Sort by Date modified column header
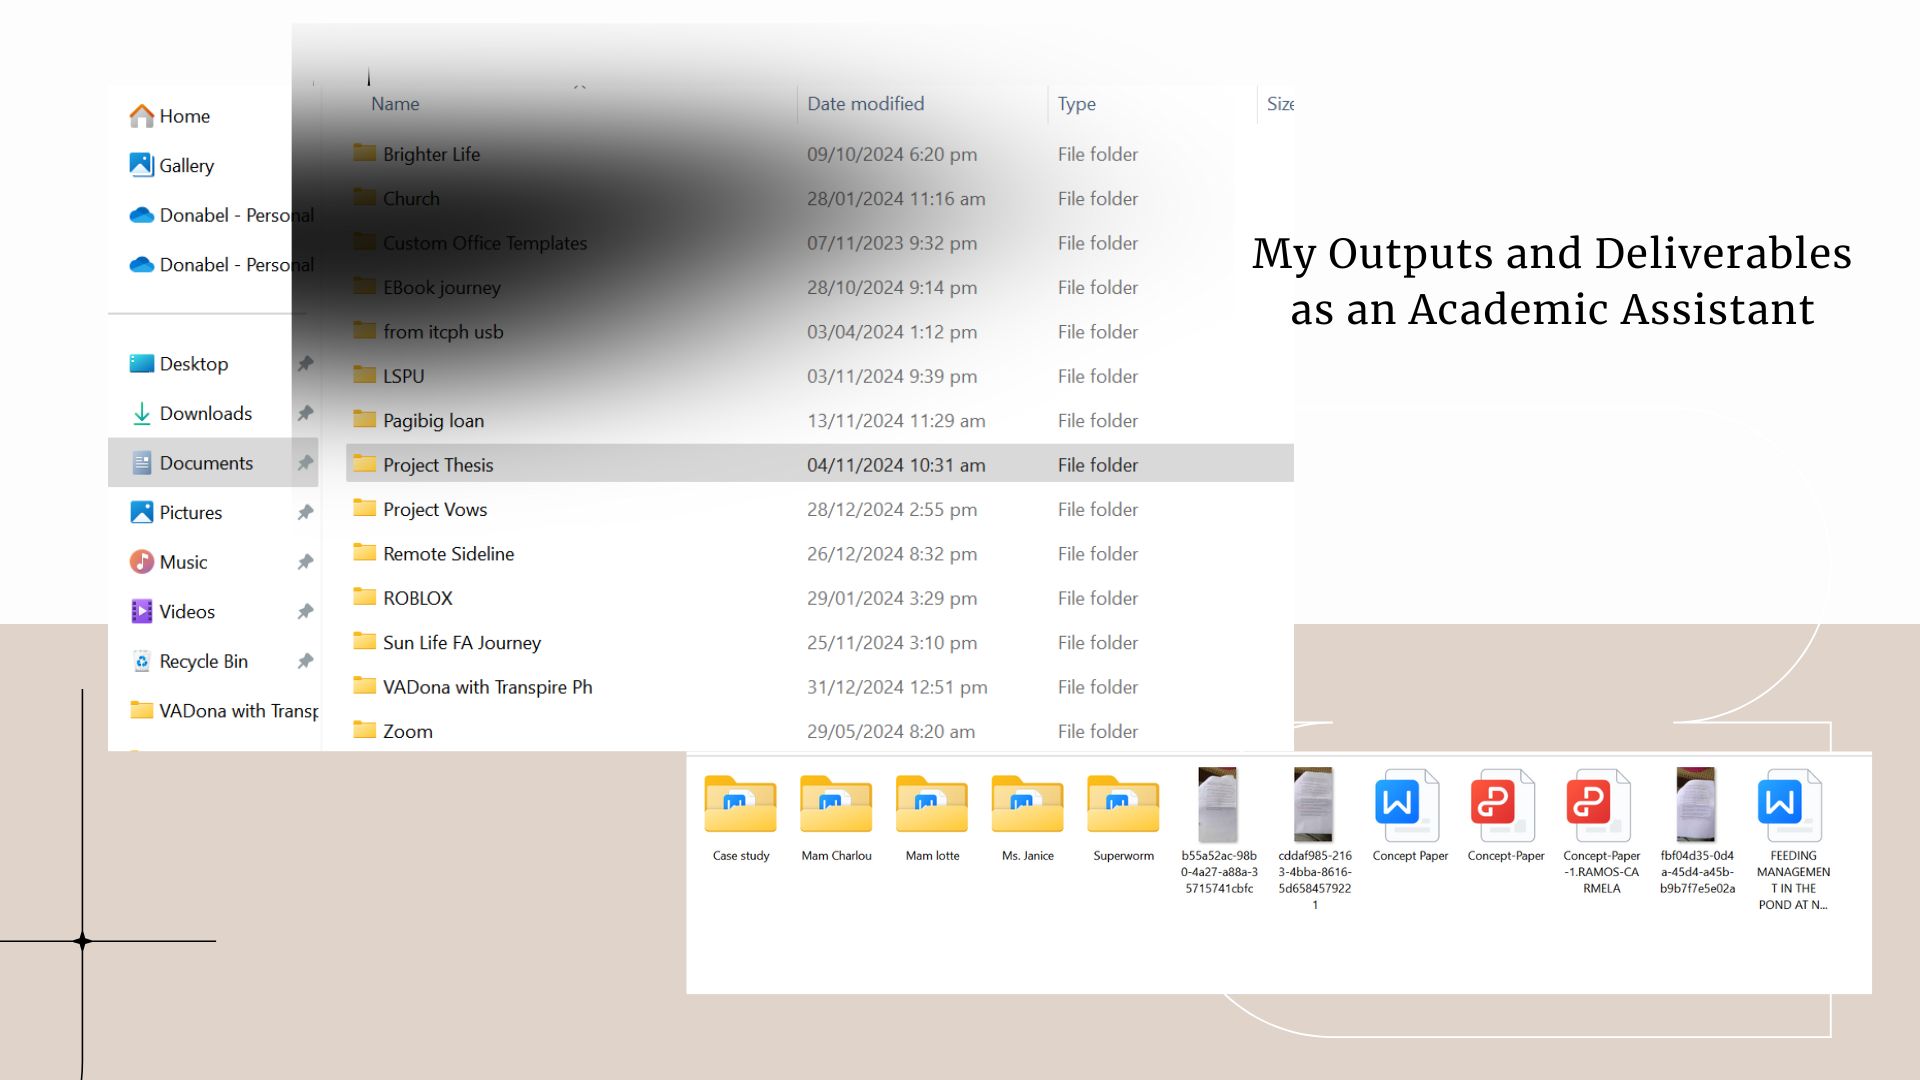Screen dimensions: 1920x1080 pos(865,104)
